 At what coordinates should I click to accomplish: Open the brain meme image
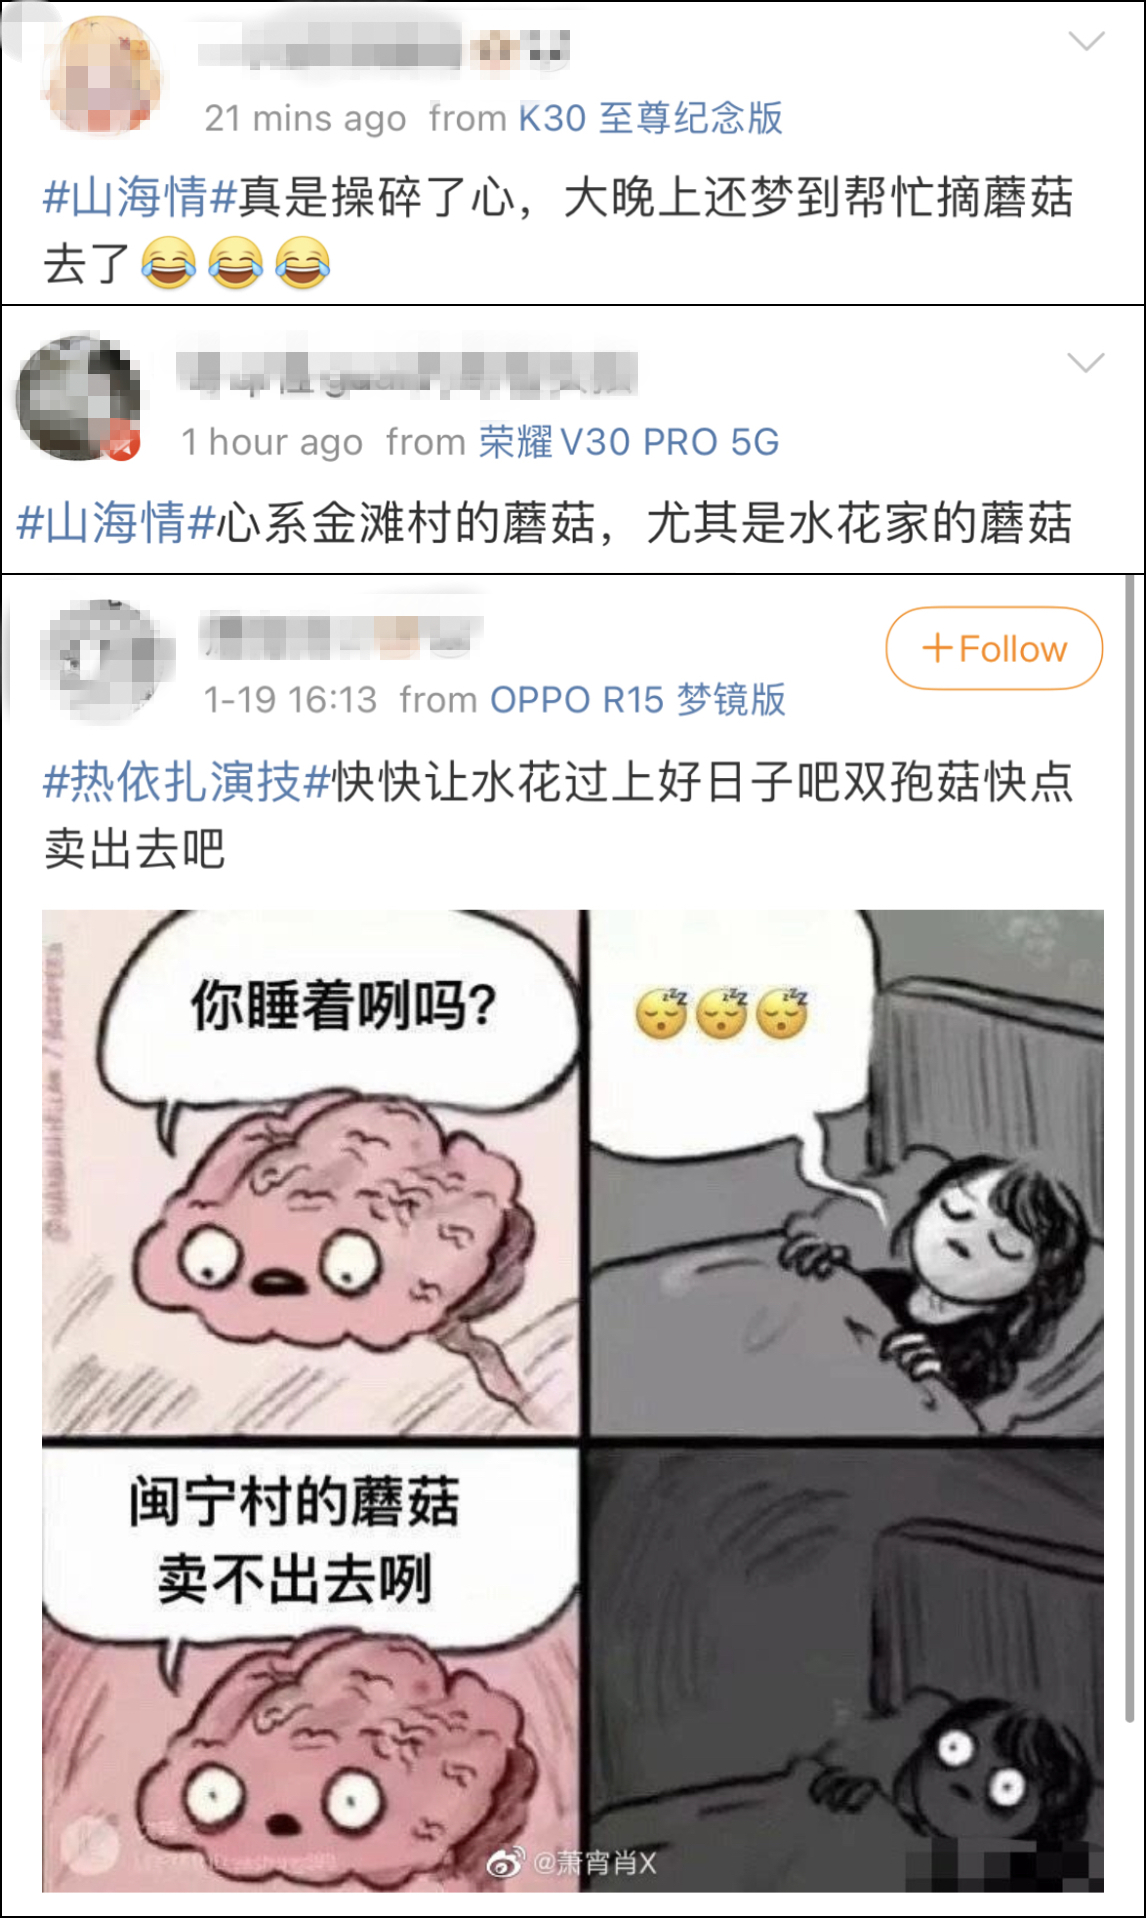573,1400
